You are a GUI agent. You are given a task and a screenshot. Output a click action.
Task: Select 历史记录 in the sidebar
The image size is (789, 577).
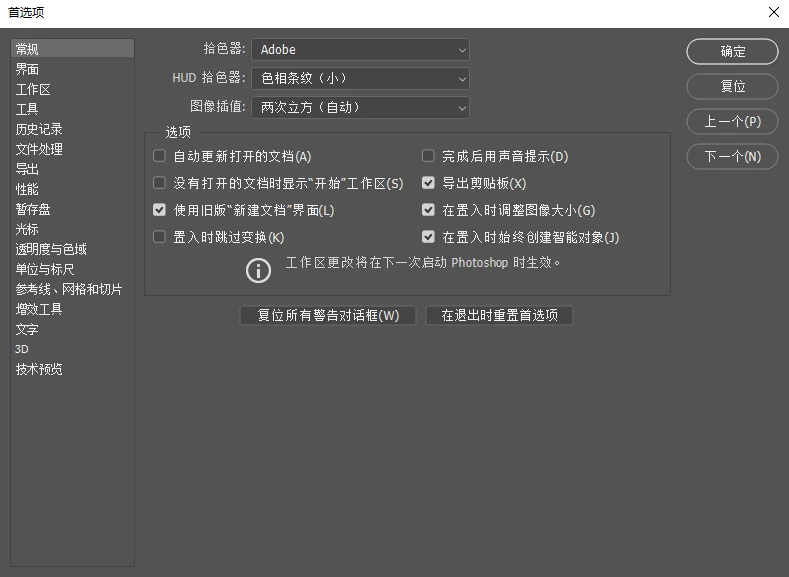click(x=72, y=129)
